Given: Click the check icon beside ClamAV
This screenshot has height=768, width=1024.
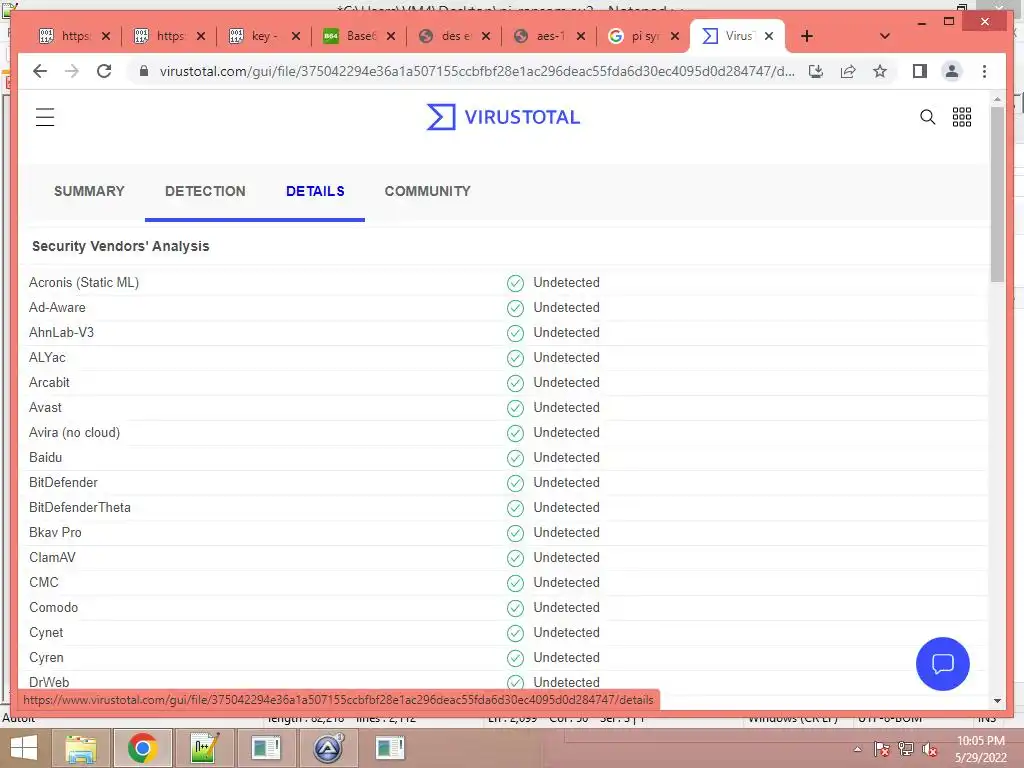Looking at the screenshot, I should (x=515, y=558).
